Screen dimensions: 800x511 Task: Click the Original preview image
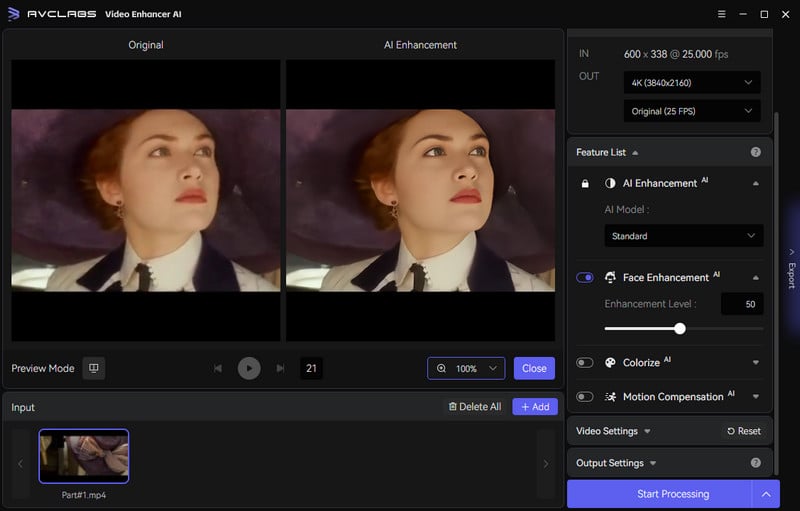coord(146,200)
